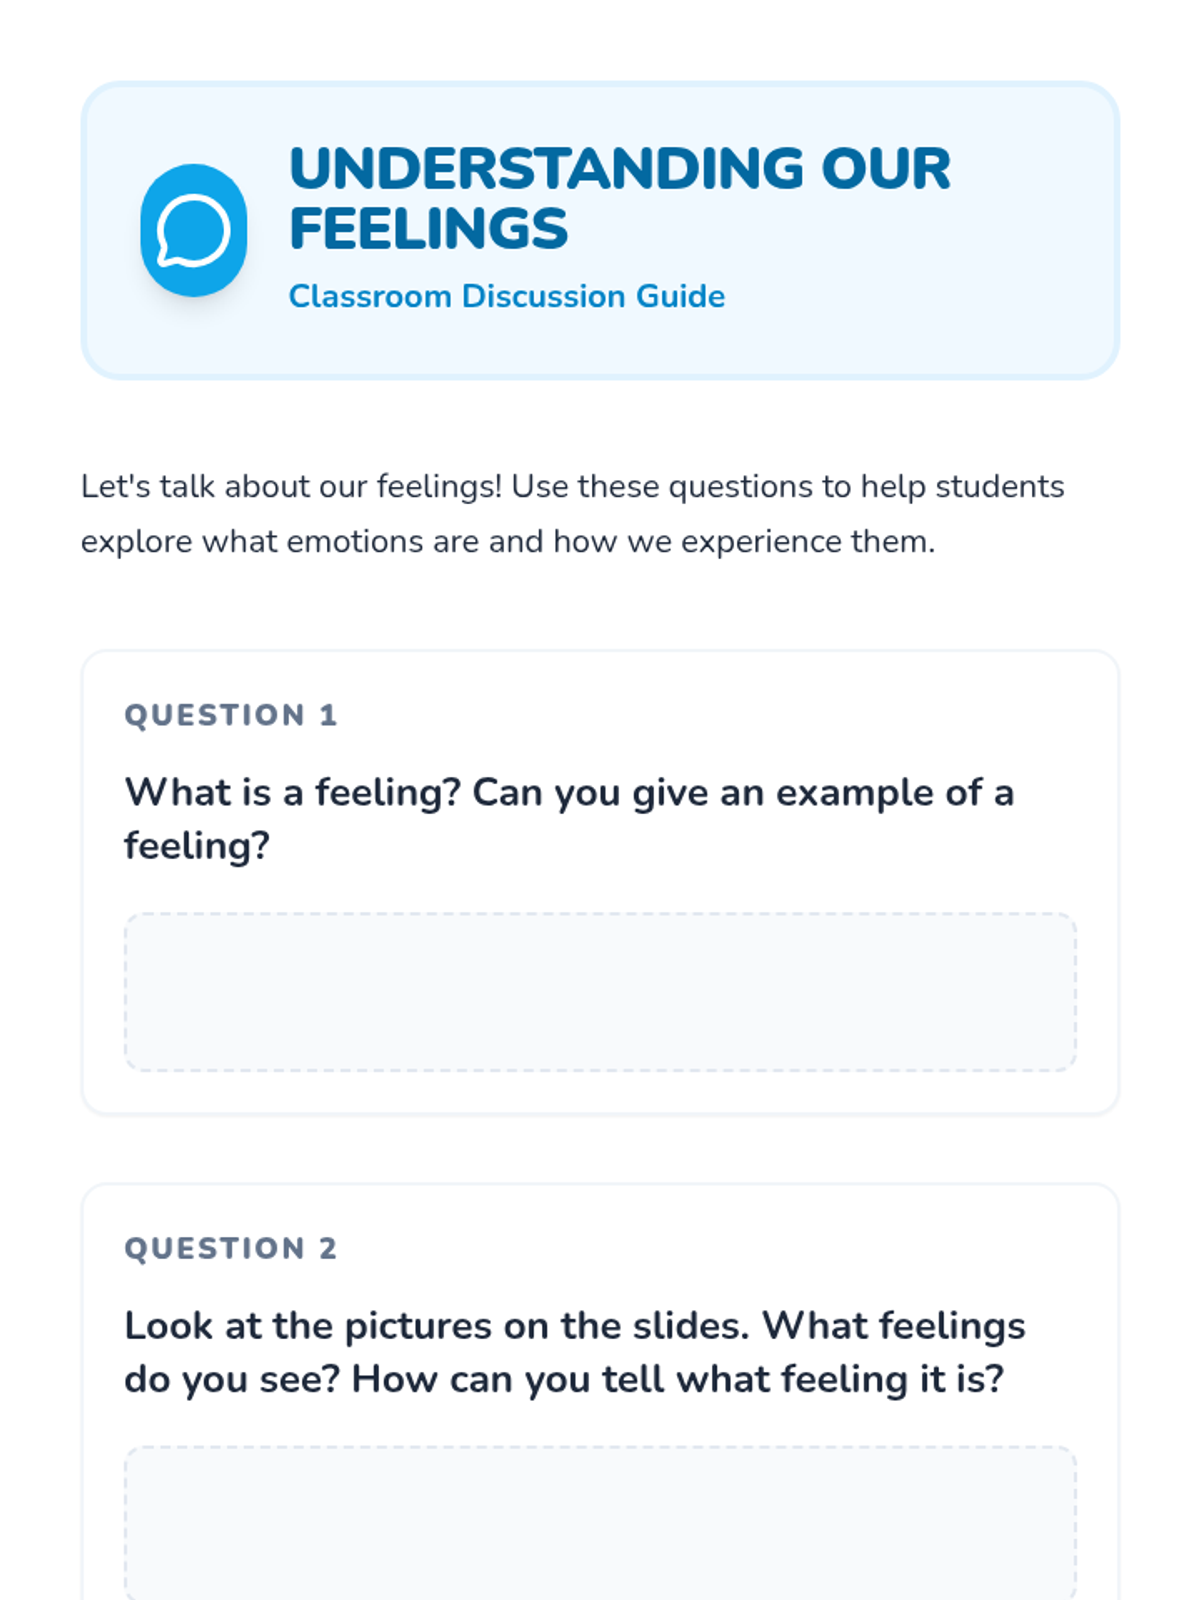Click the word "FEELINGS" in the title
Screen dimensions: 1200x1600
428,228
